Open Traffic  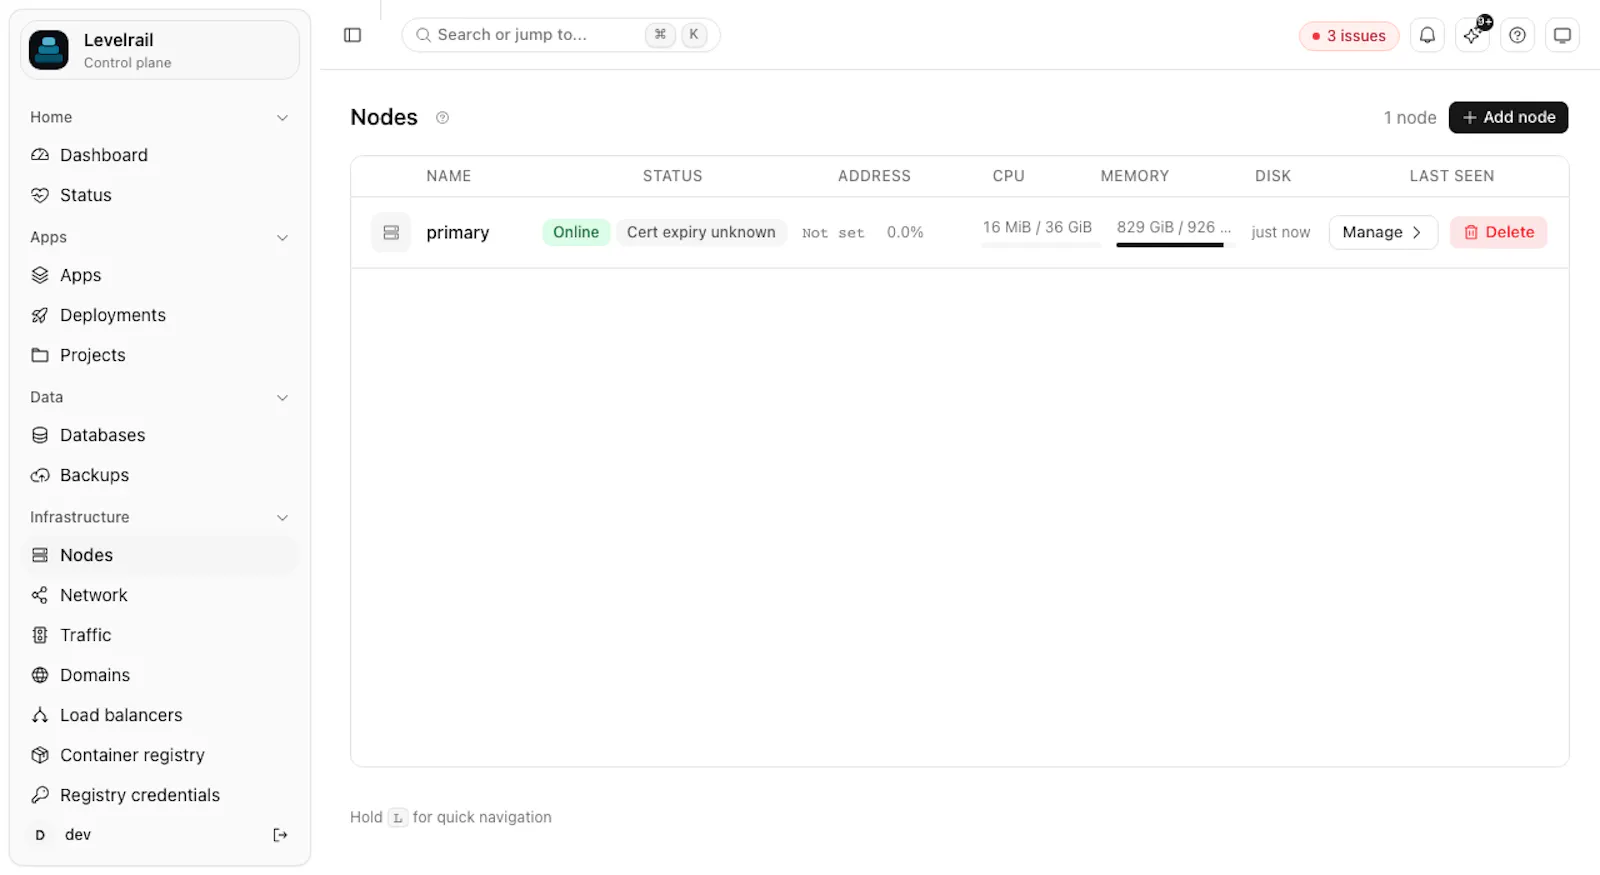pos(160,635)
